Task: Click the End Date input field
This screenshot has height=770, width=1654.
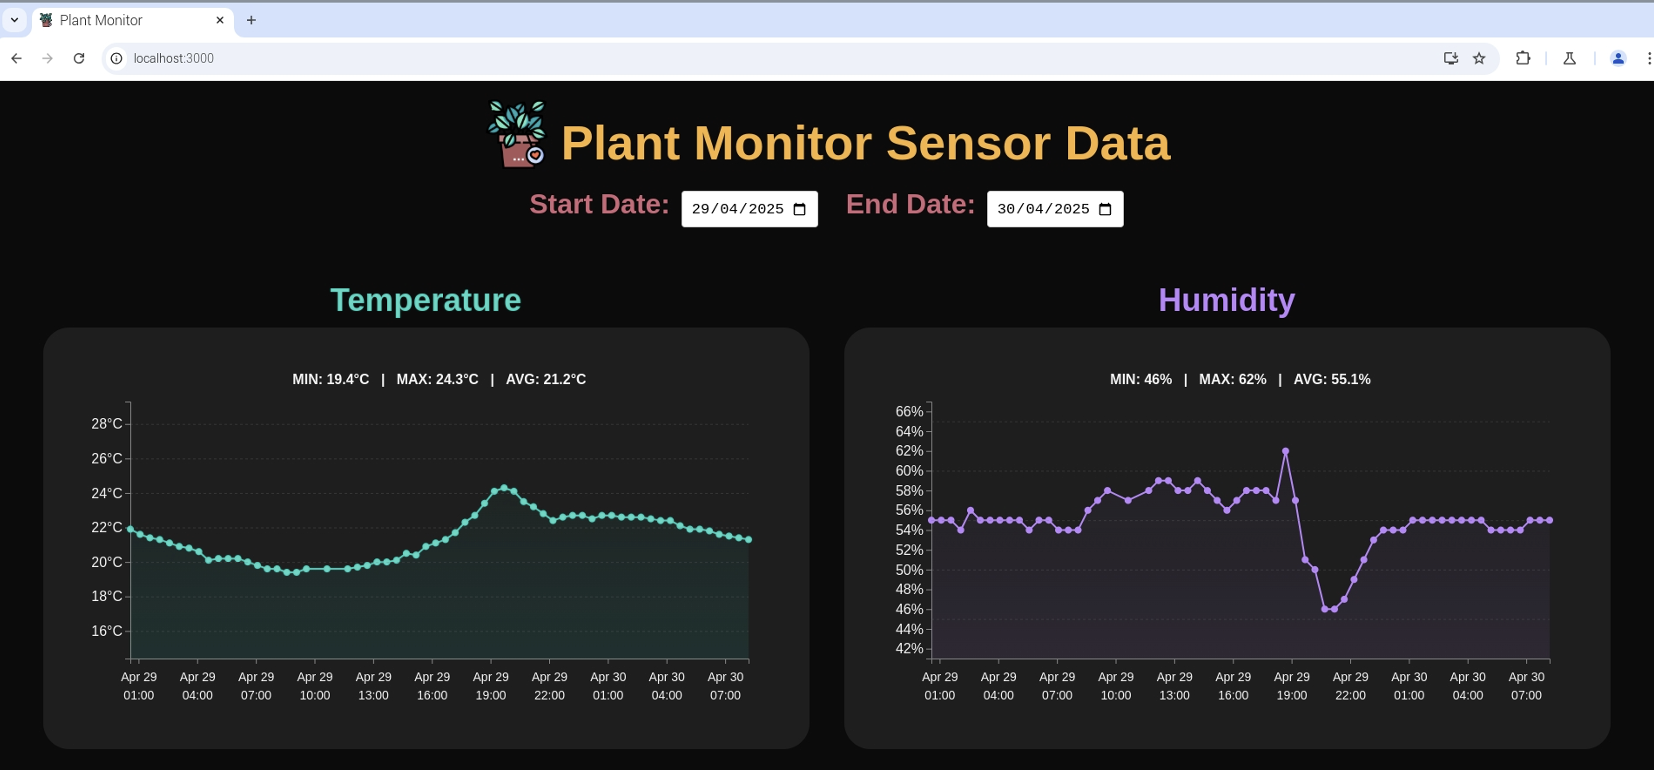Action: pyautogui.click(x=1043, y=209)
